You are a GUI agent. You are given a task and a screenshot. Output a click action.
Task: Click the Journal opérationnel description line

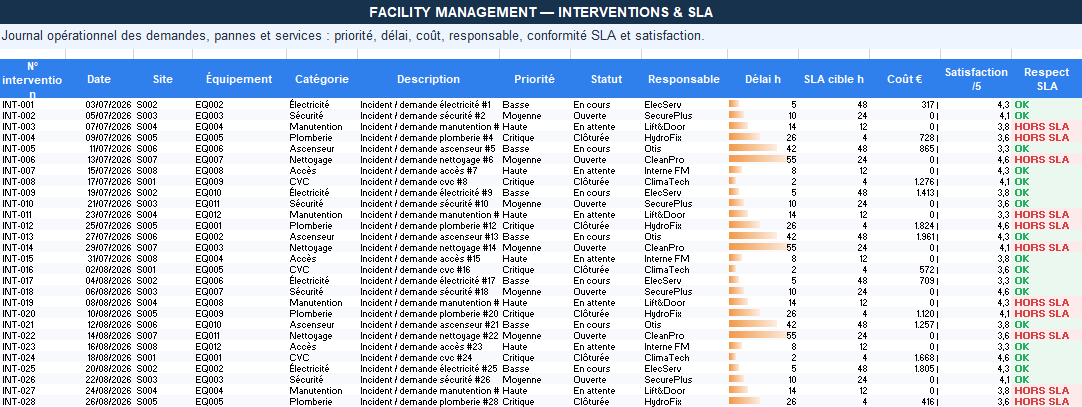pyautogui.click(x=541, y=36)
